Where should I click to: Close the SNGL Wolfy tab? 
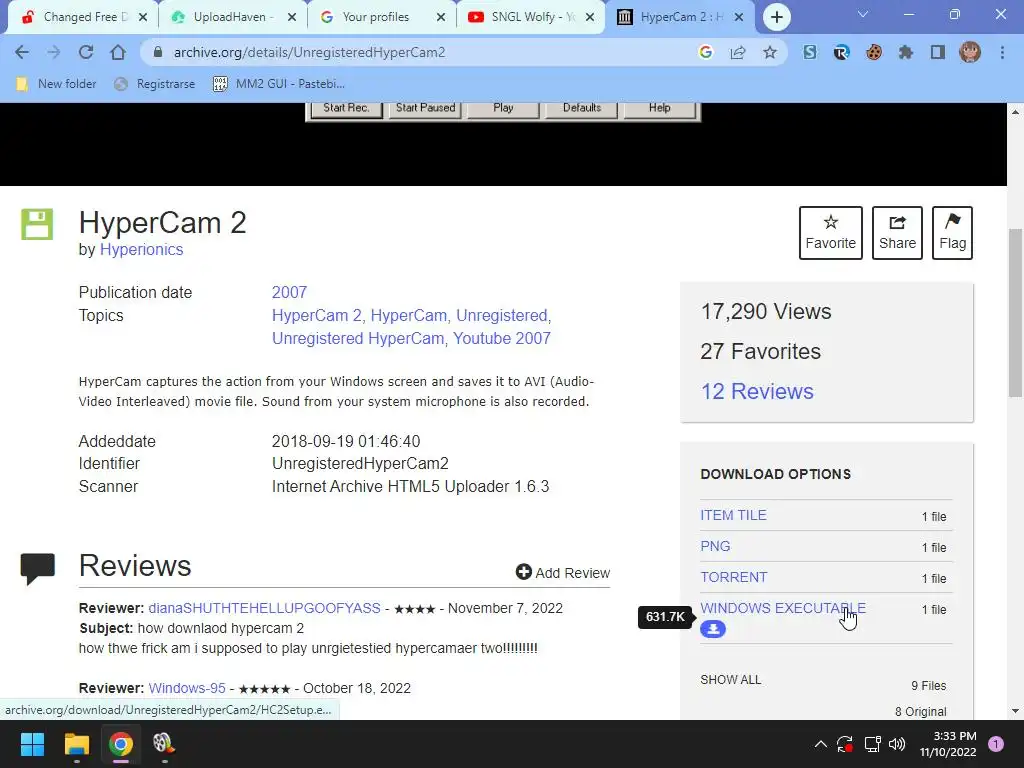[590, 17]
